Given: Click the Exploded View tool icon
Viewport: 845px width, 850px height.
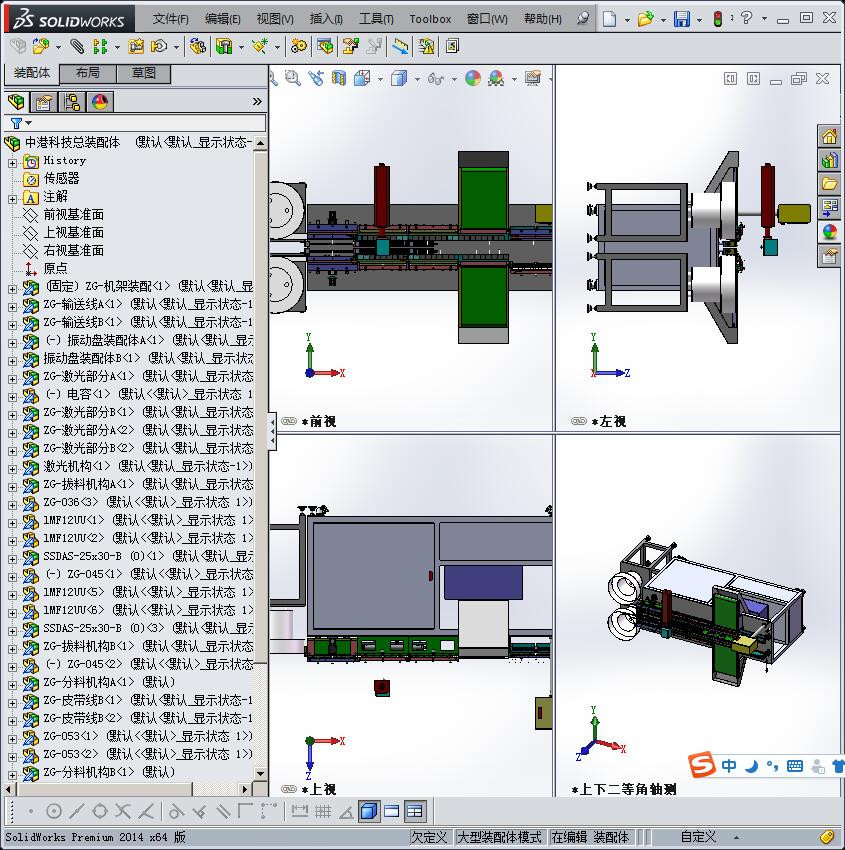Looking at the screenshot, I should (x=350, y=46).
